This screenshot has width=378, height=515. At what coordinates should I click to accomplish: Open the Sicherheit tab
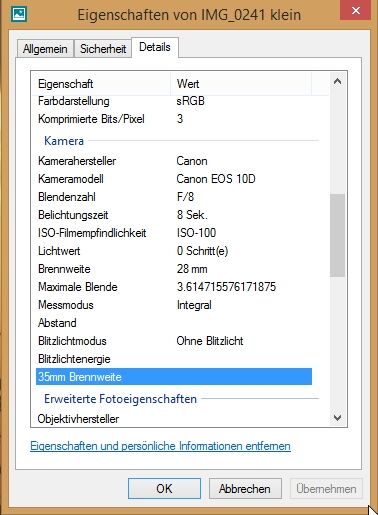(x=103, y=49)
